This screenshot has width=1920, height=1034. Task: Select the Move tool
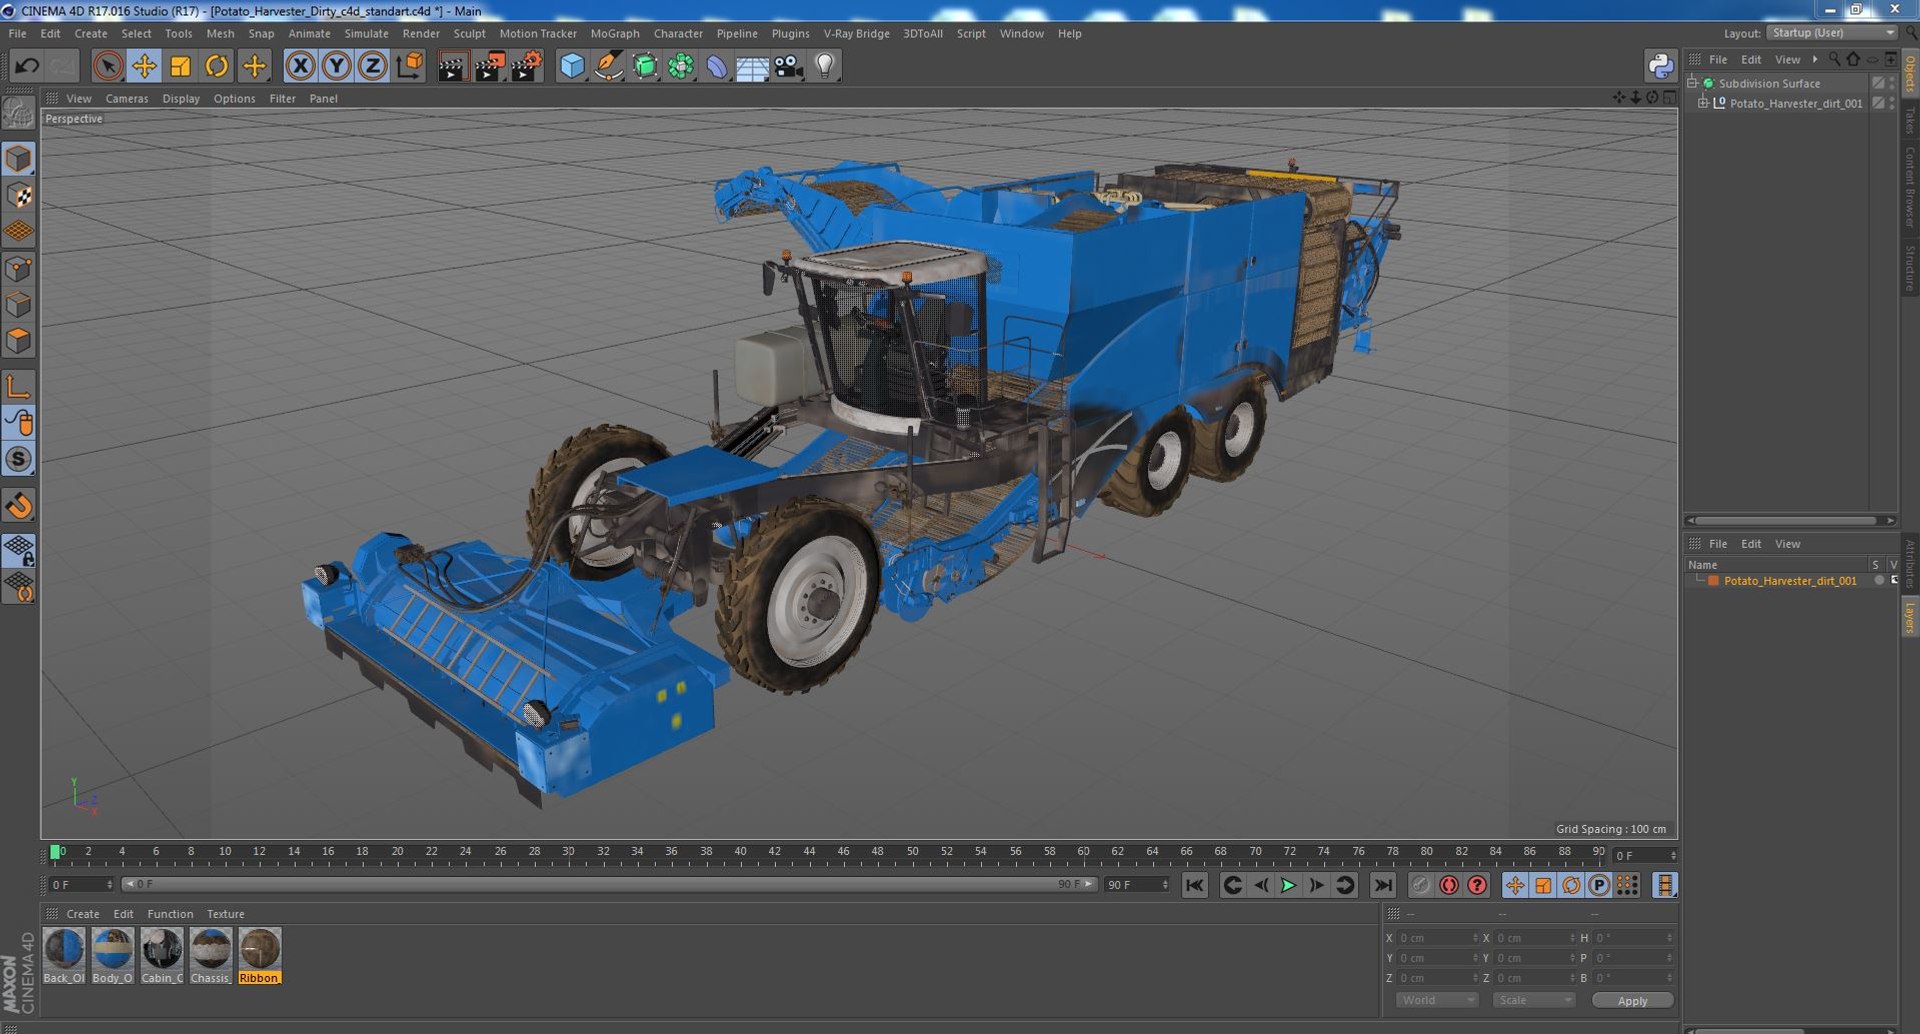(x=144, y=66)
